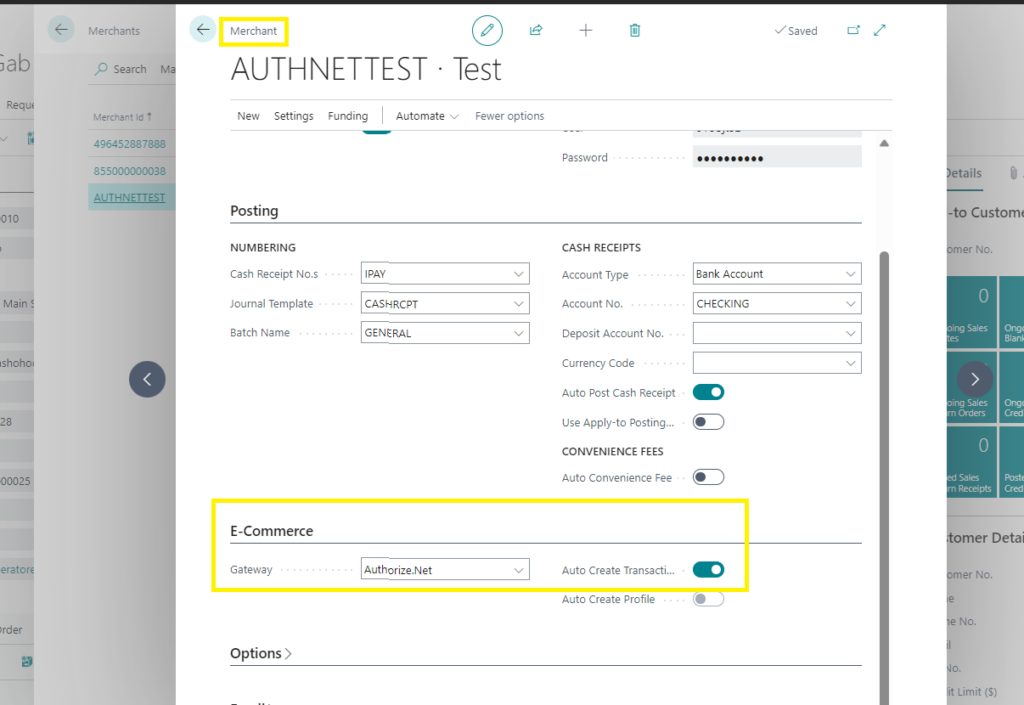Create a new record with the plus icon
This screenshot has height=705, width=1024.
[x=585, y=30]
